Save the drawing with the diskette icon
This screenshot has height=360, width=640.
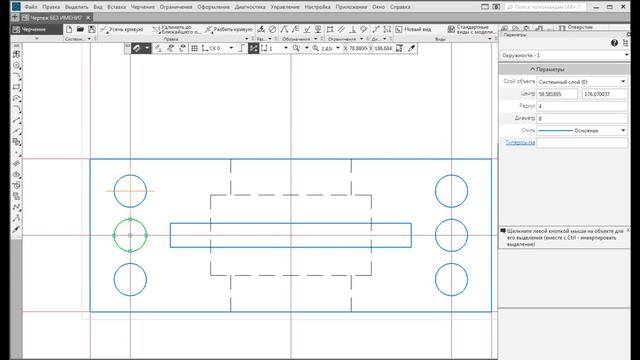tap(92, 29)
